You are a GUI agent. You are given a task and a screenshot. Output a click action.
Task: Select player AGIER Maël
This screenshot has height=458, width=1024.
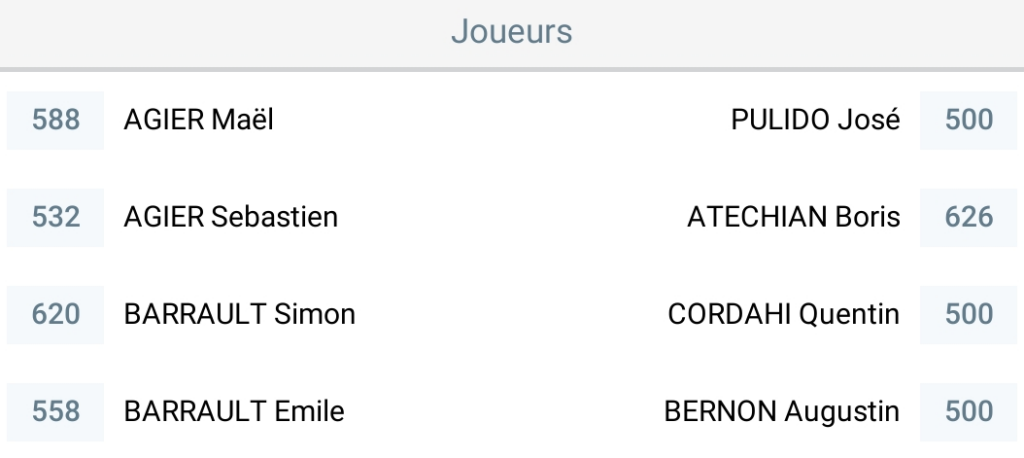[198, 120]
